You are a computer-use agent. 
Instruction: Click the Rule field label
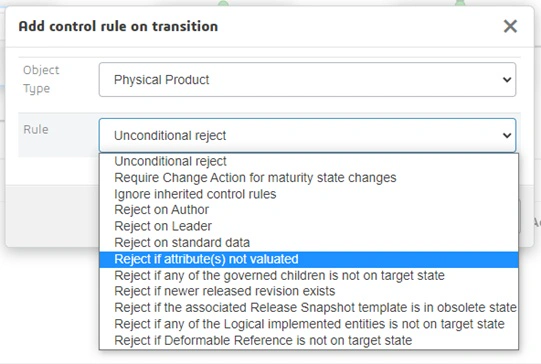click(x=36, y=130)
